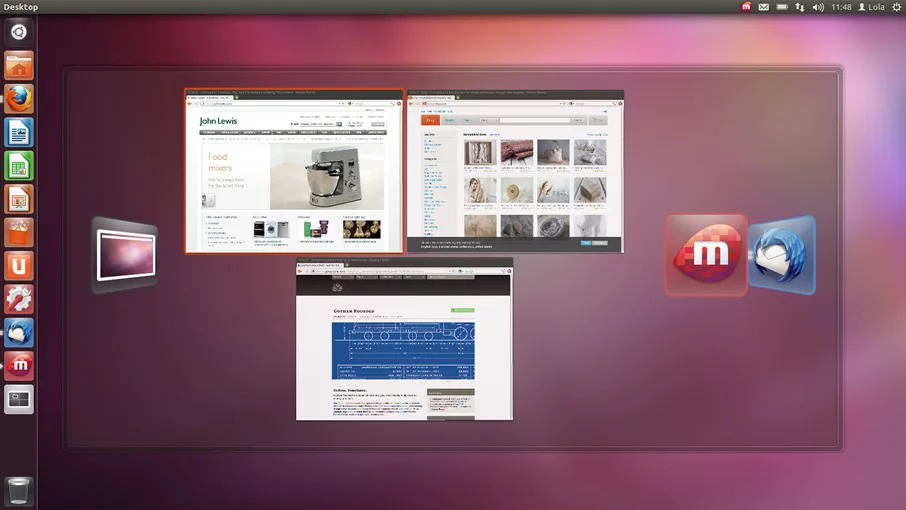Viewport: 906px width, 510px height.
Task: Open the mail messaging indicator
Action: click(x=764, y=7)
